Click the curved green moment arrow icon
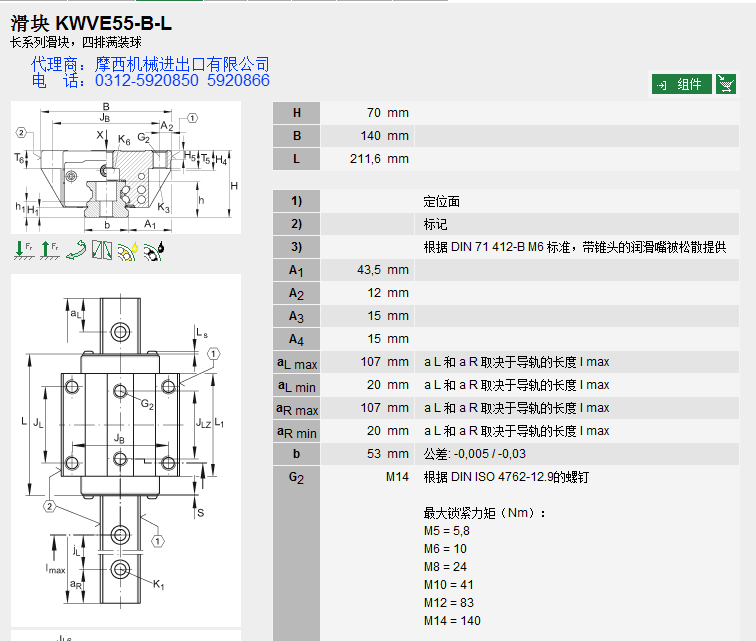 pos(75,250)
